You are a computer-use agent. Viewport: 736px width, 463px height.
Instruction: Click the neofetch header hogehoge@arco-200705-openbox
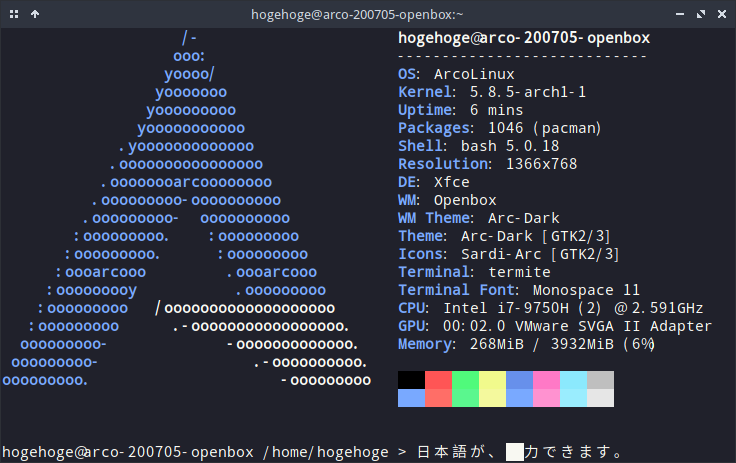[524, 38]
